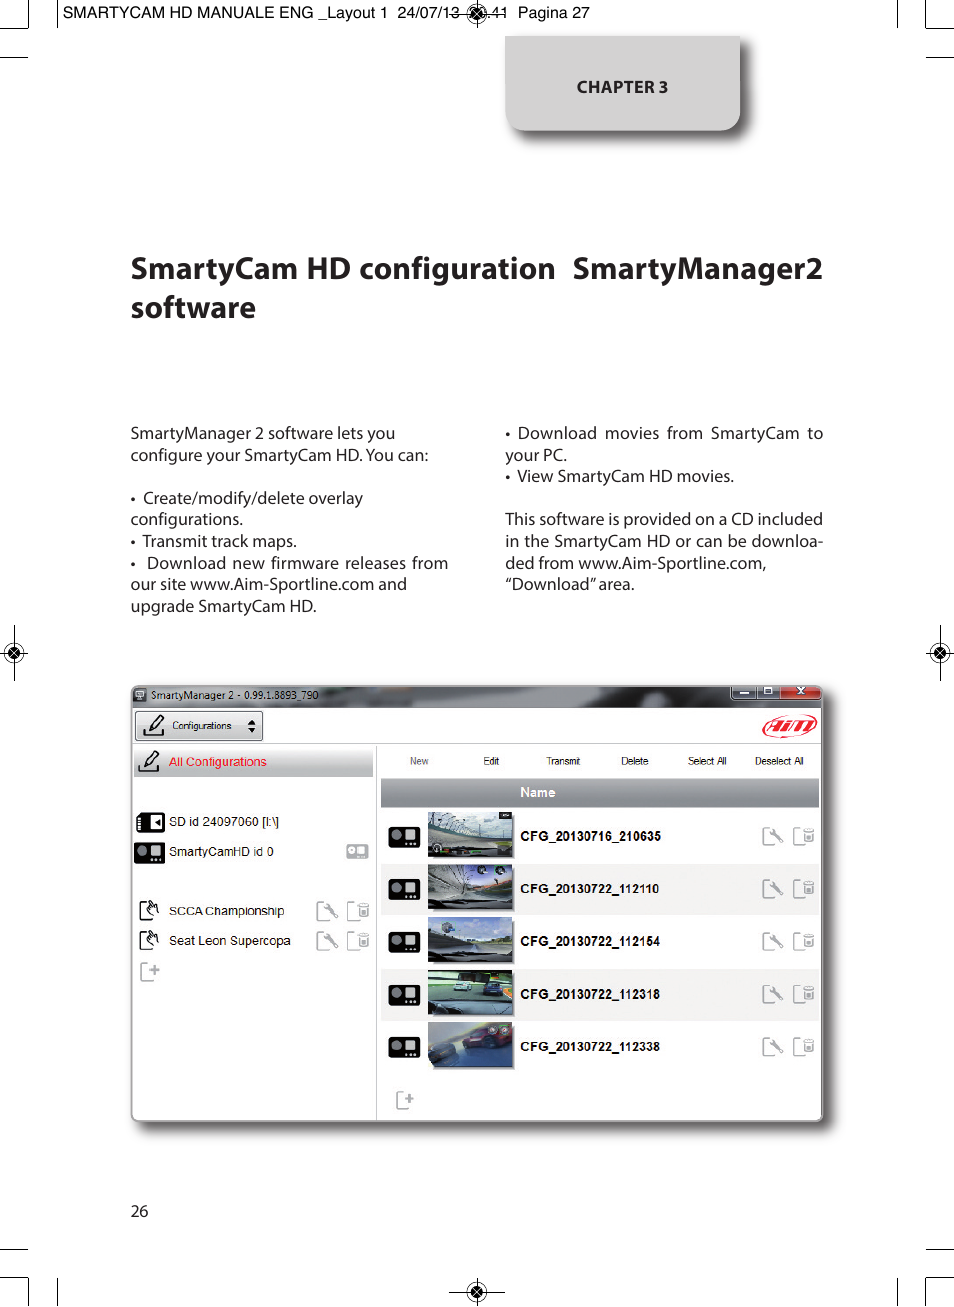Select configuration name CFG_20130722_112110
Screen dimensions: 954x1307
pos(589,889)
